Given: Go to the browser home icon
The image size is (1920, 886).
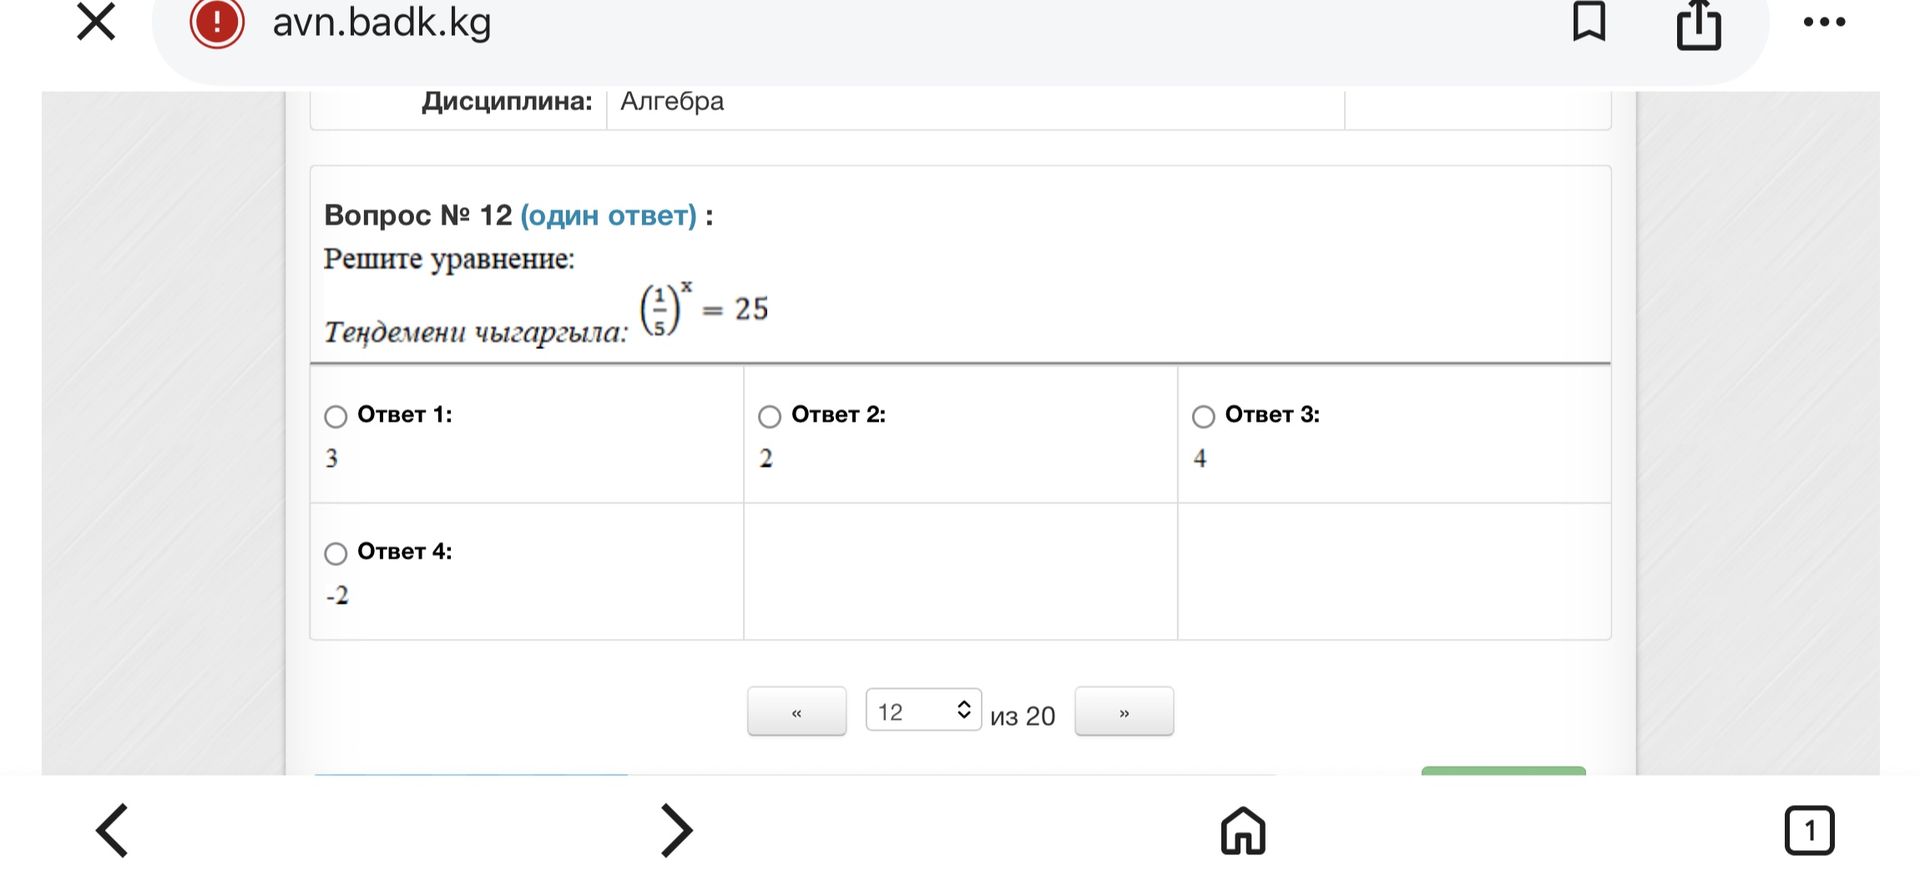Looking at the screenshot, I should tap(1243, 830).
